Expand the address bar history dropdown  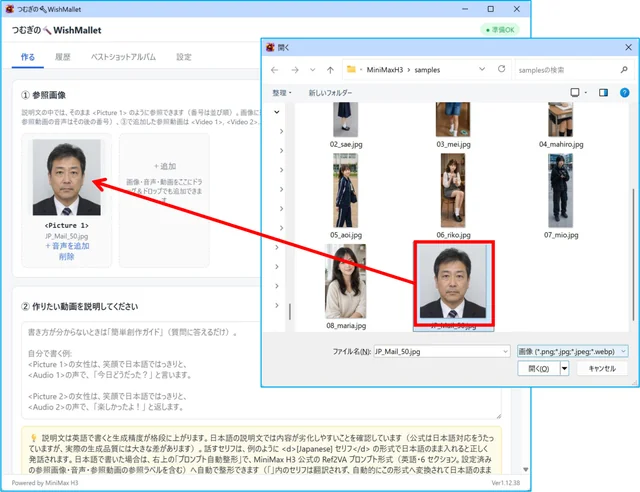coord(482,69)
